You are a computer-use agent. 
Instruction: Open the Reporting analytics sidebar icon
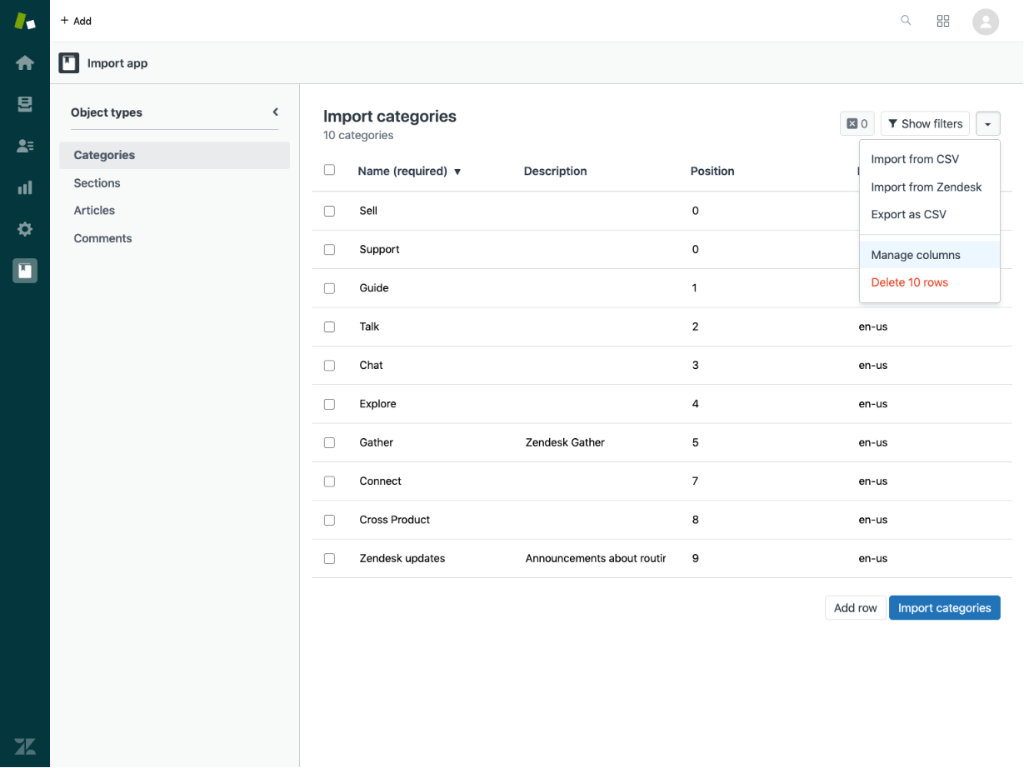point(24,187)
